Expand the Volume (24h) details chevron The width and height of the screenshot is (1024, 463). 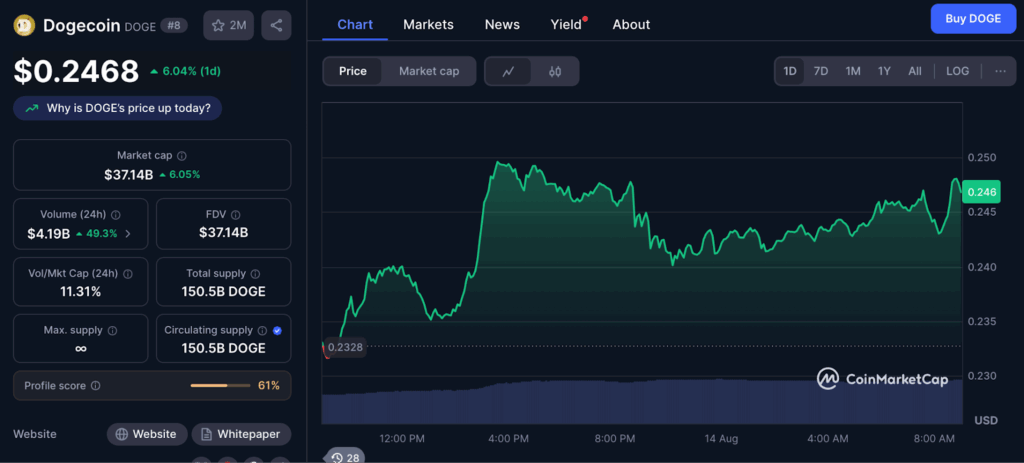[127, 234]
